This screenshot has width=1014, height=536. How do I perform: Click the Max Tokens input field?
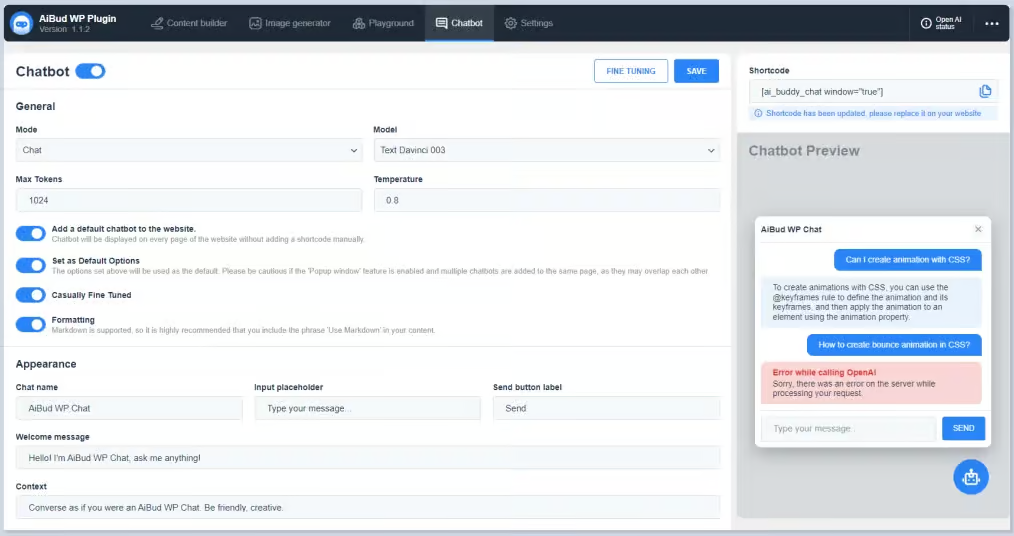188,200
